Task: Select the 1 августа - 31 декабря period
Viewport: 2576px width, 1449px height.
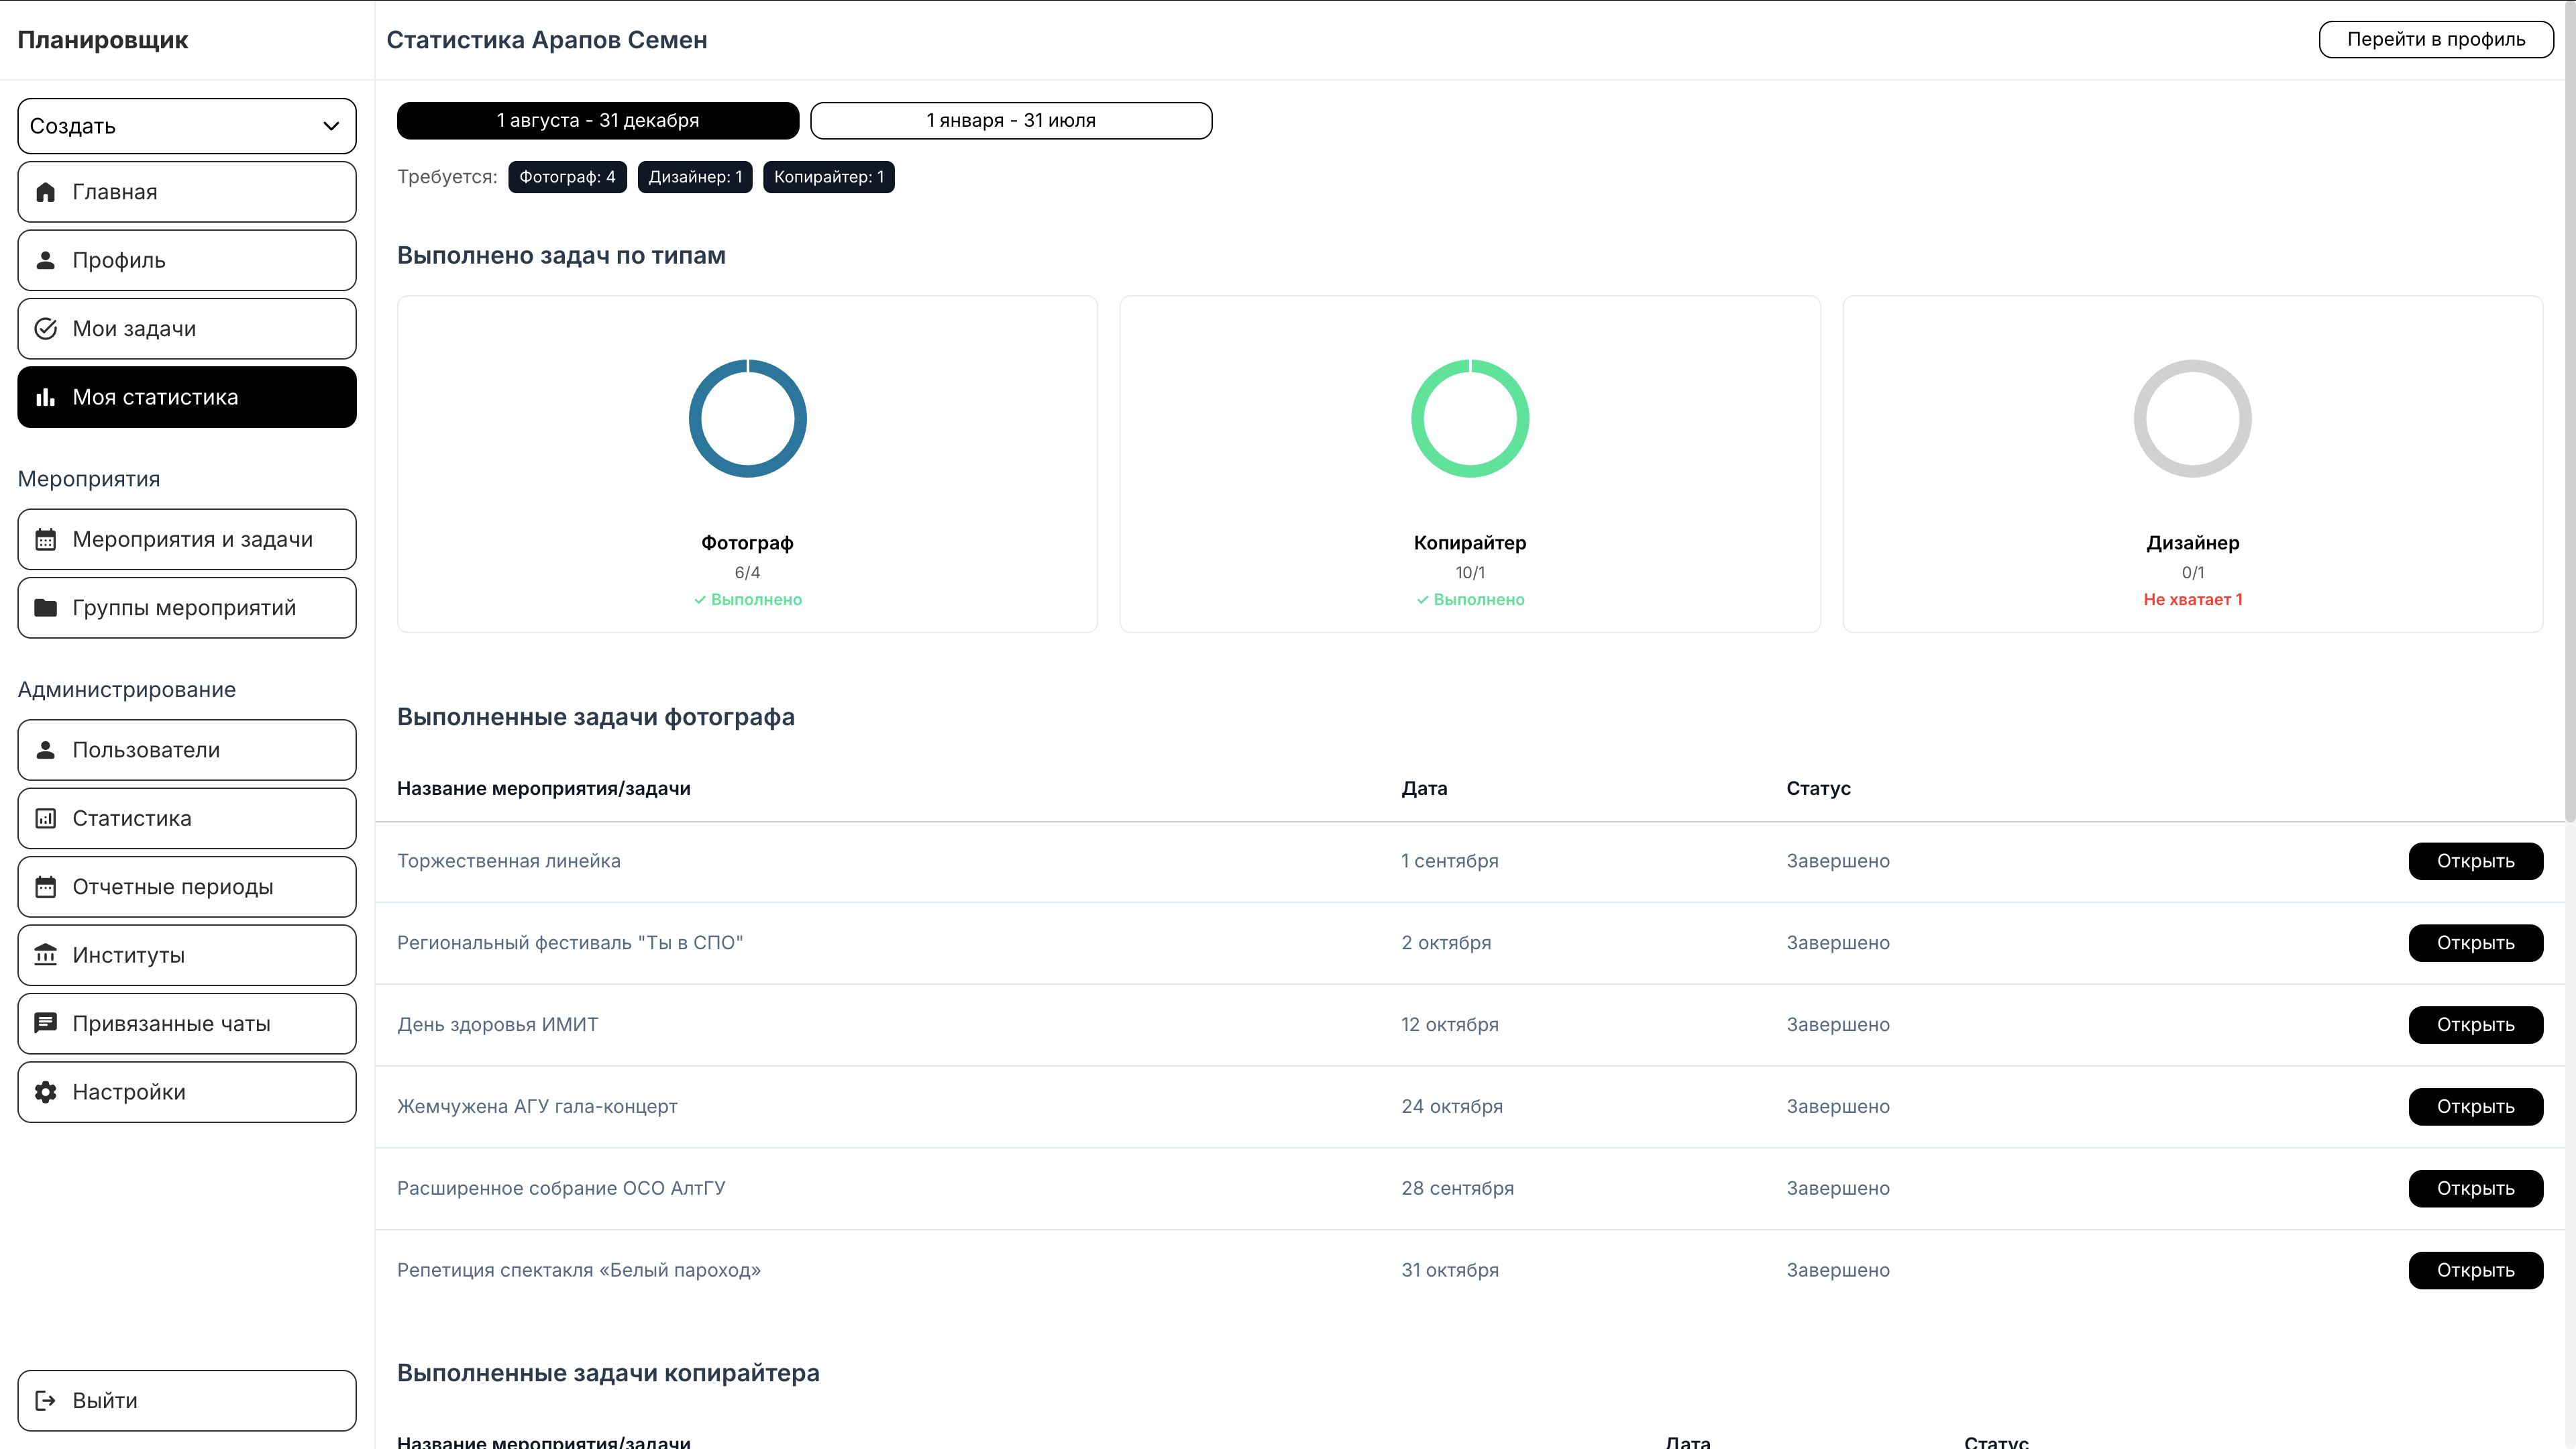Action: coord(597,120)
